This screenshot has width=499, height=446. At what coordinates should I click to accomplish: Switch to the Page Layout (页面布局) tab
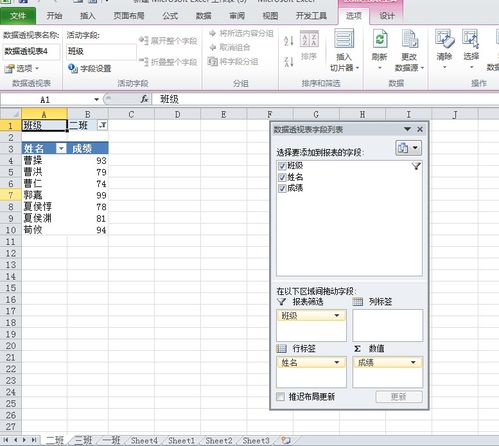point(129,16)
